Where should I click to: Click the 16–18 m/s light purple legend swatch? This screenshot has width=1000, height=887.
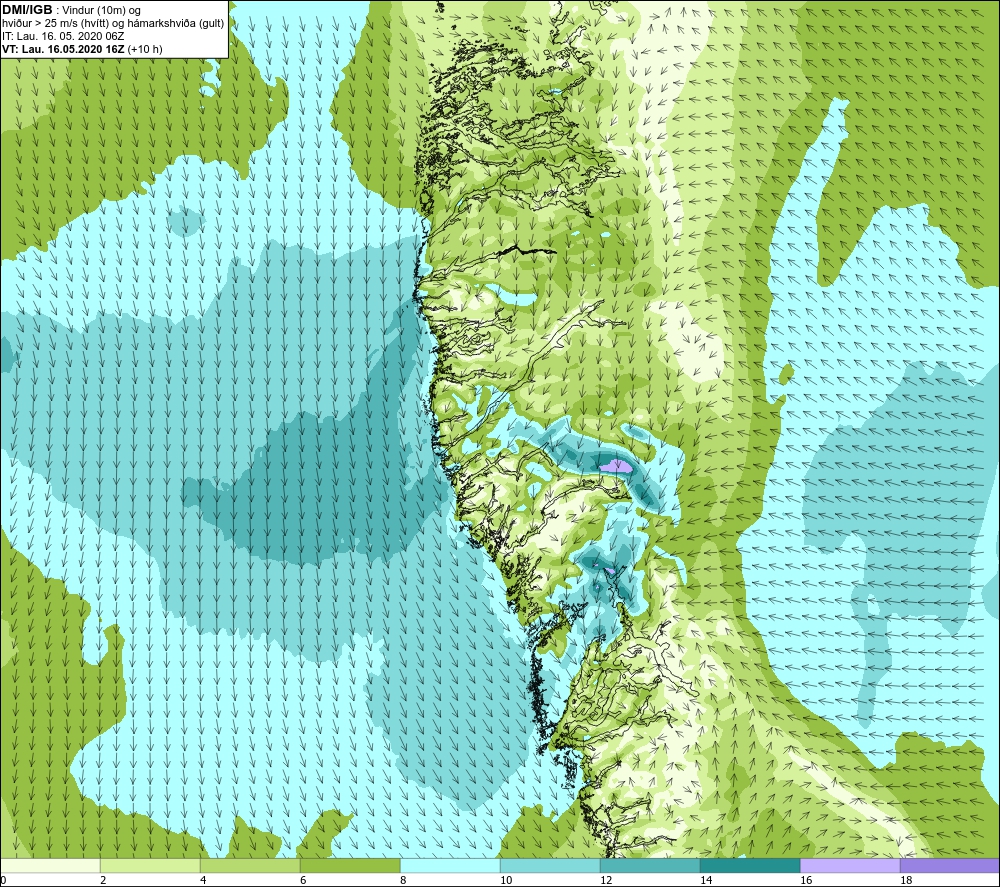point(850,865)
